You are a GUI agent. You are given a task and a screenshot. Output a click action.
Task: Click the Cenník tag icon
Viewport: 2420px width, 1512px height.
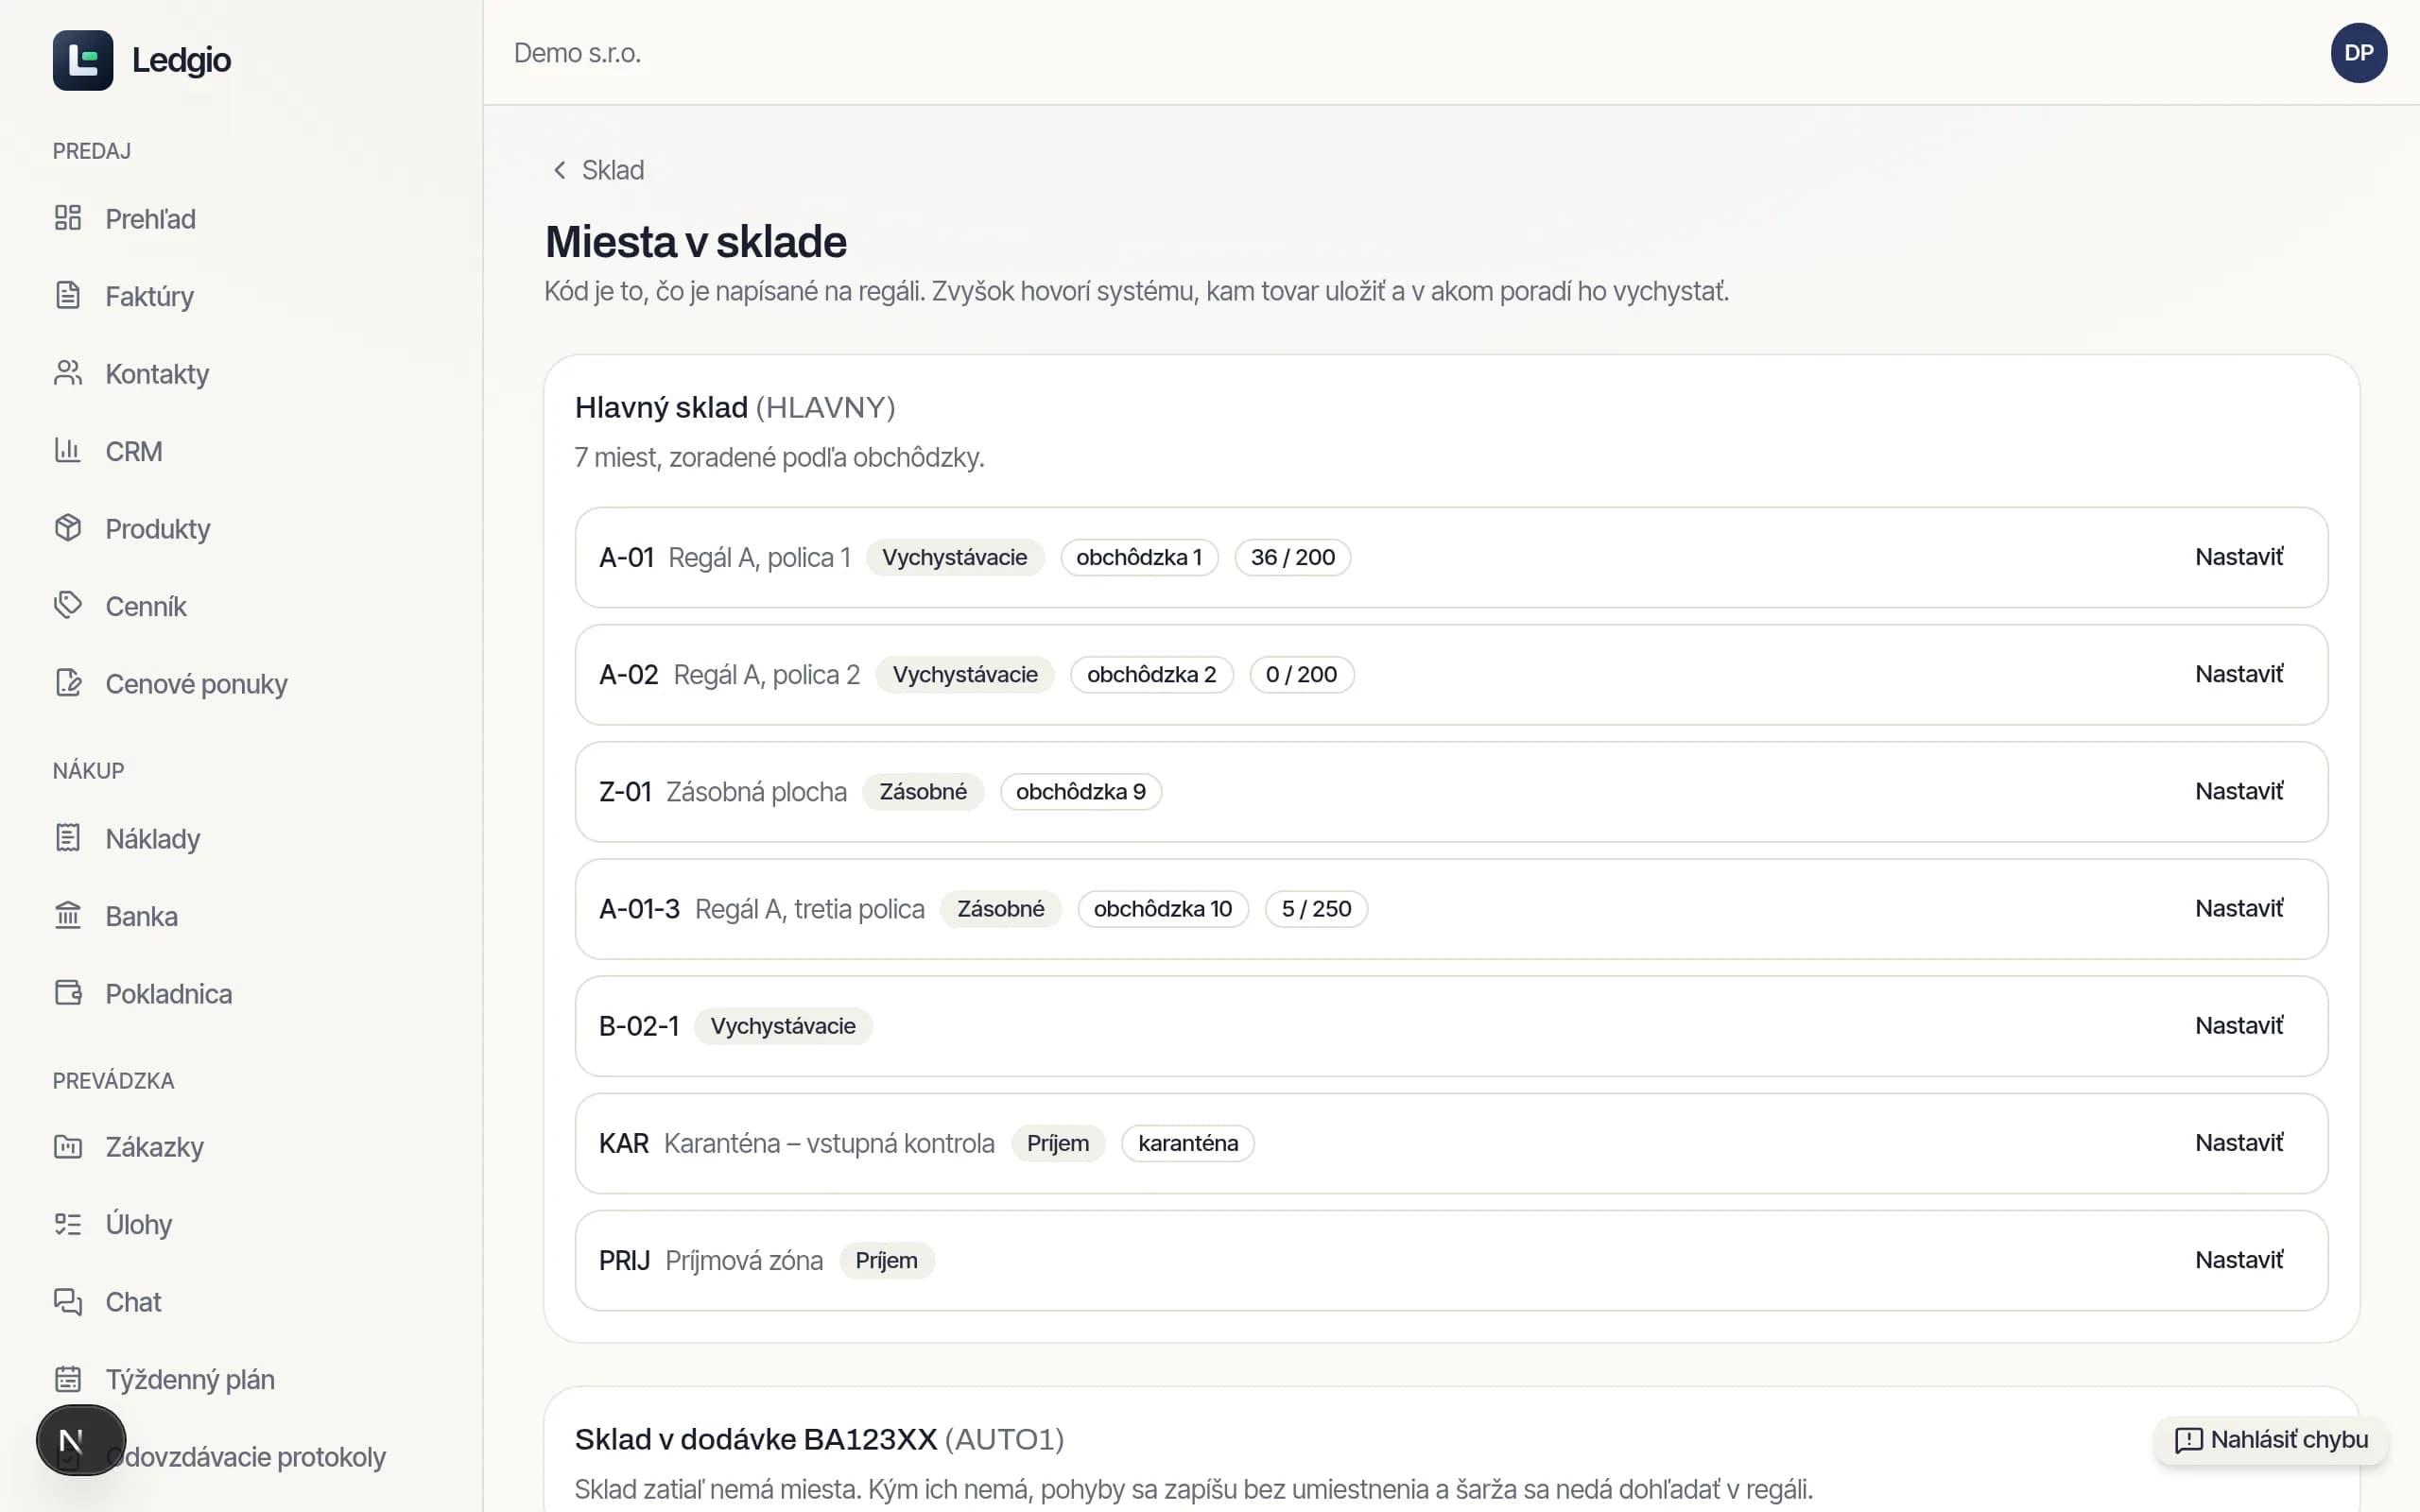pos(68,606)
